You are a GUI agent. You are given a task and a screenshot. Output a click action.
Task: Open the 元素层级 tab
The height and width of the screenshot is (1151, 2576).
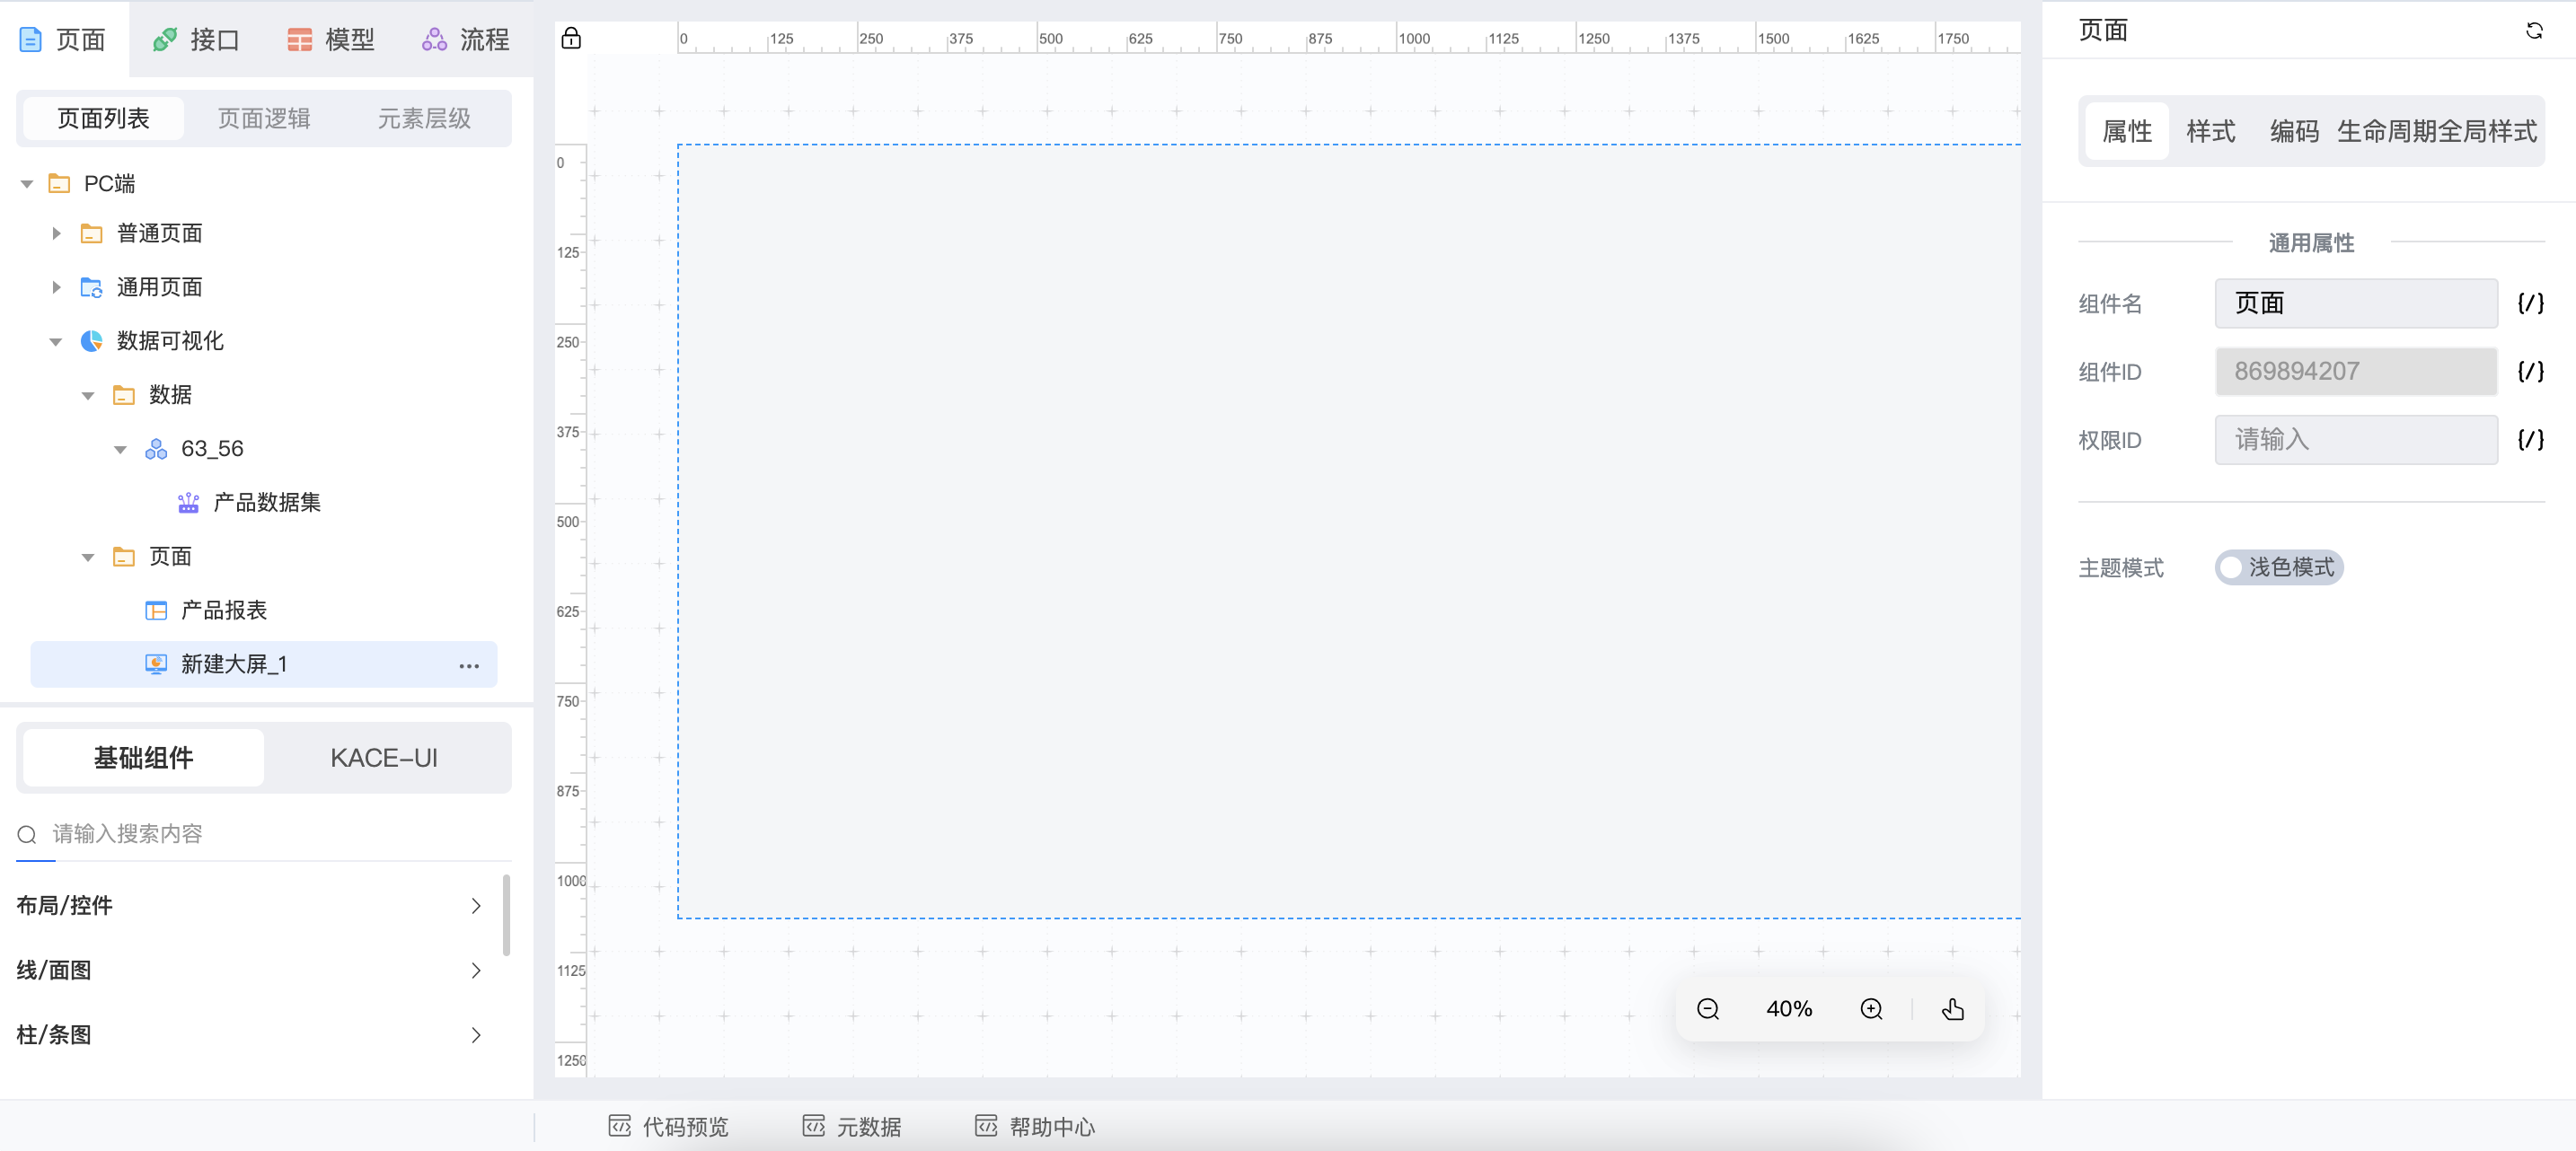[424, 119]
